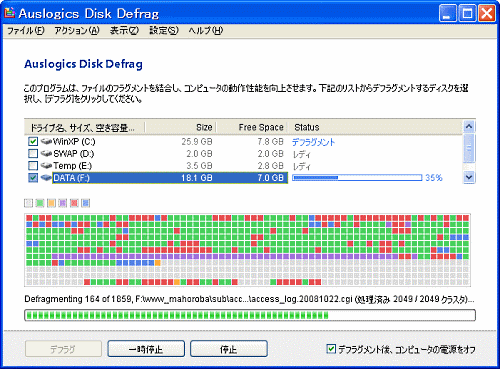Viewport: 500px width, 369px height.
Task: Click the blue legend square
Action: coord(86,203)
